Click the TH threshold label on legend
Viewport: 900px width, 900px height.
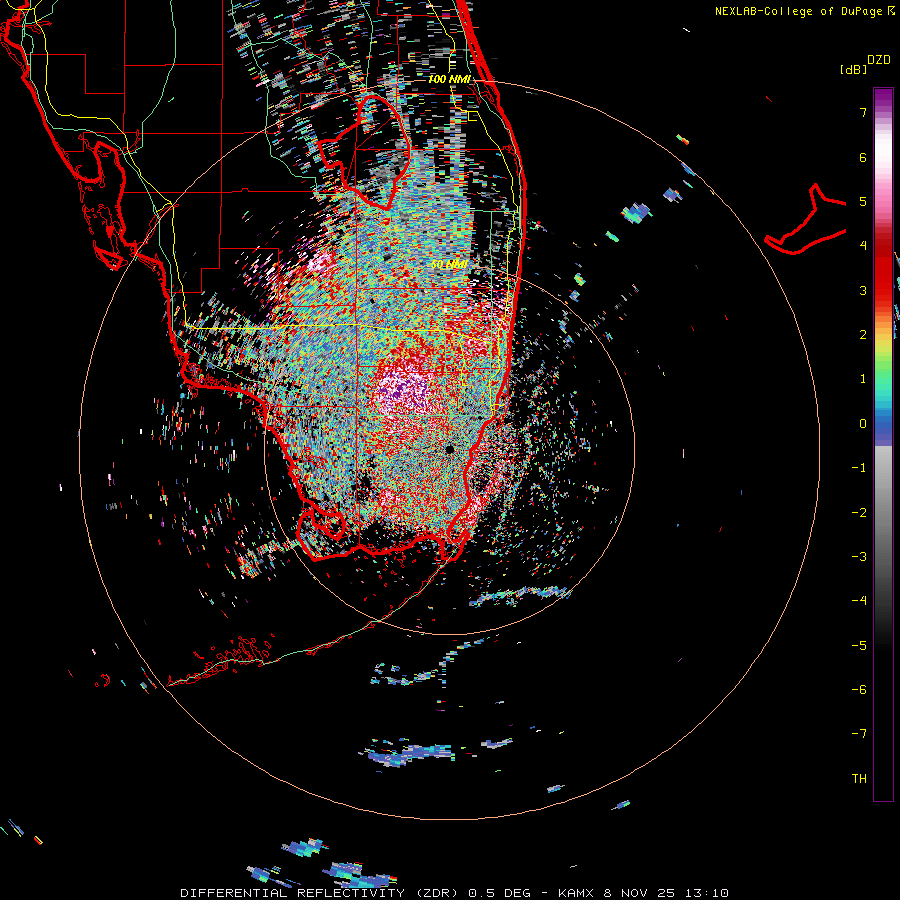point(859,779)
